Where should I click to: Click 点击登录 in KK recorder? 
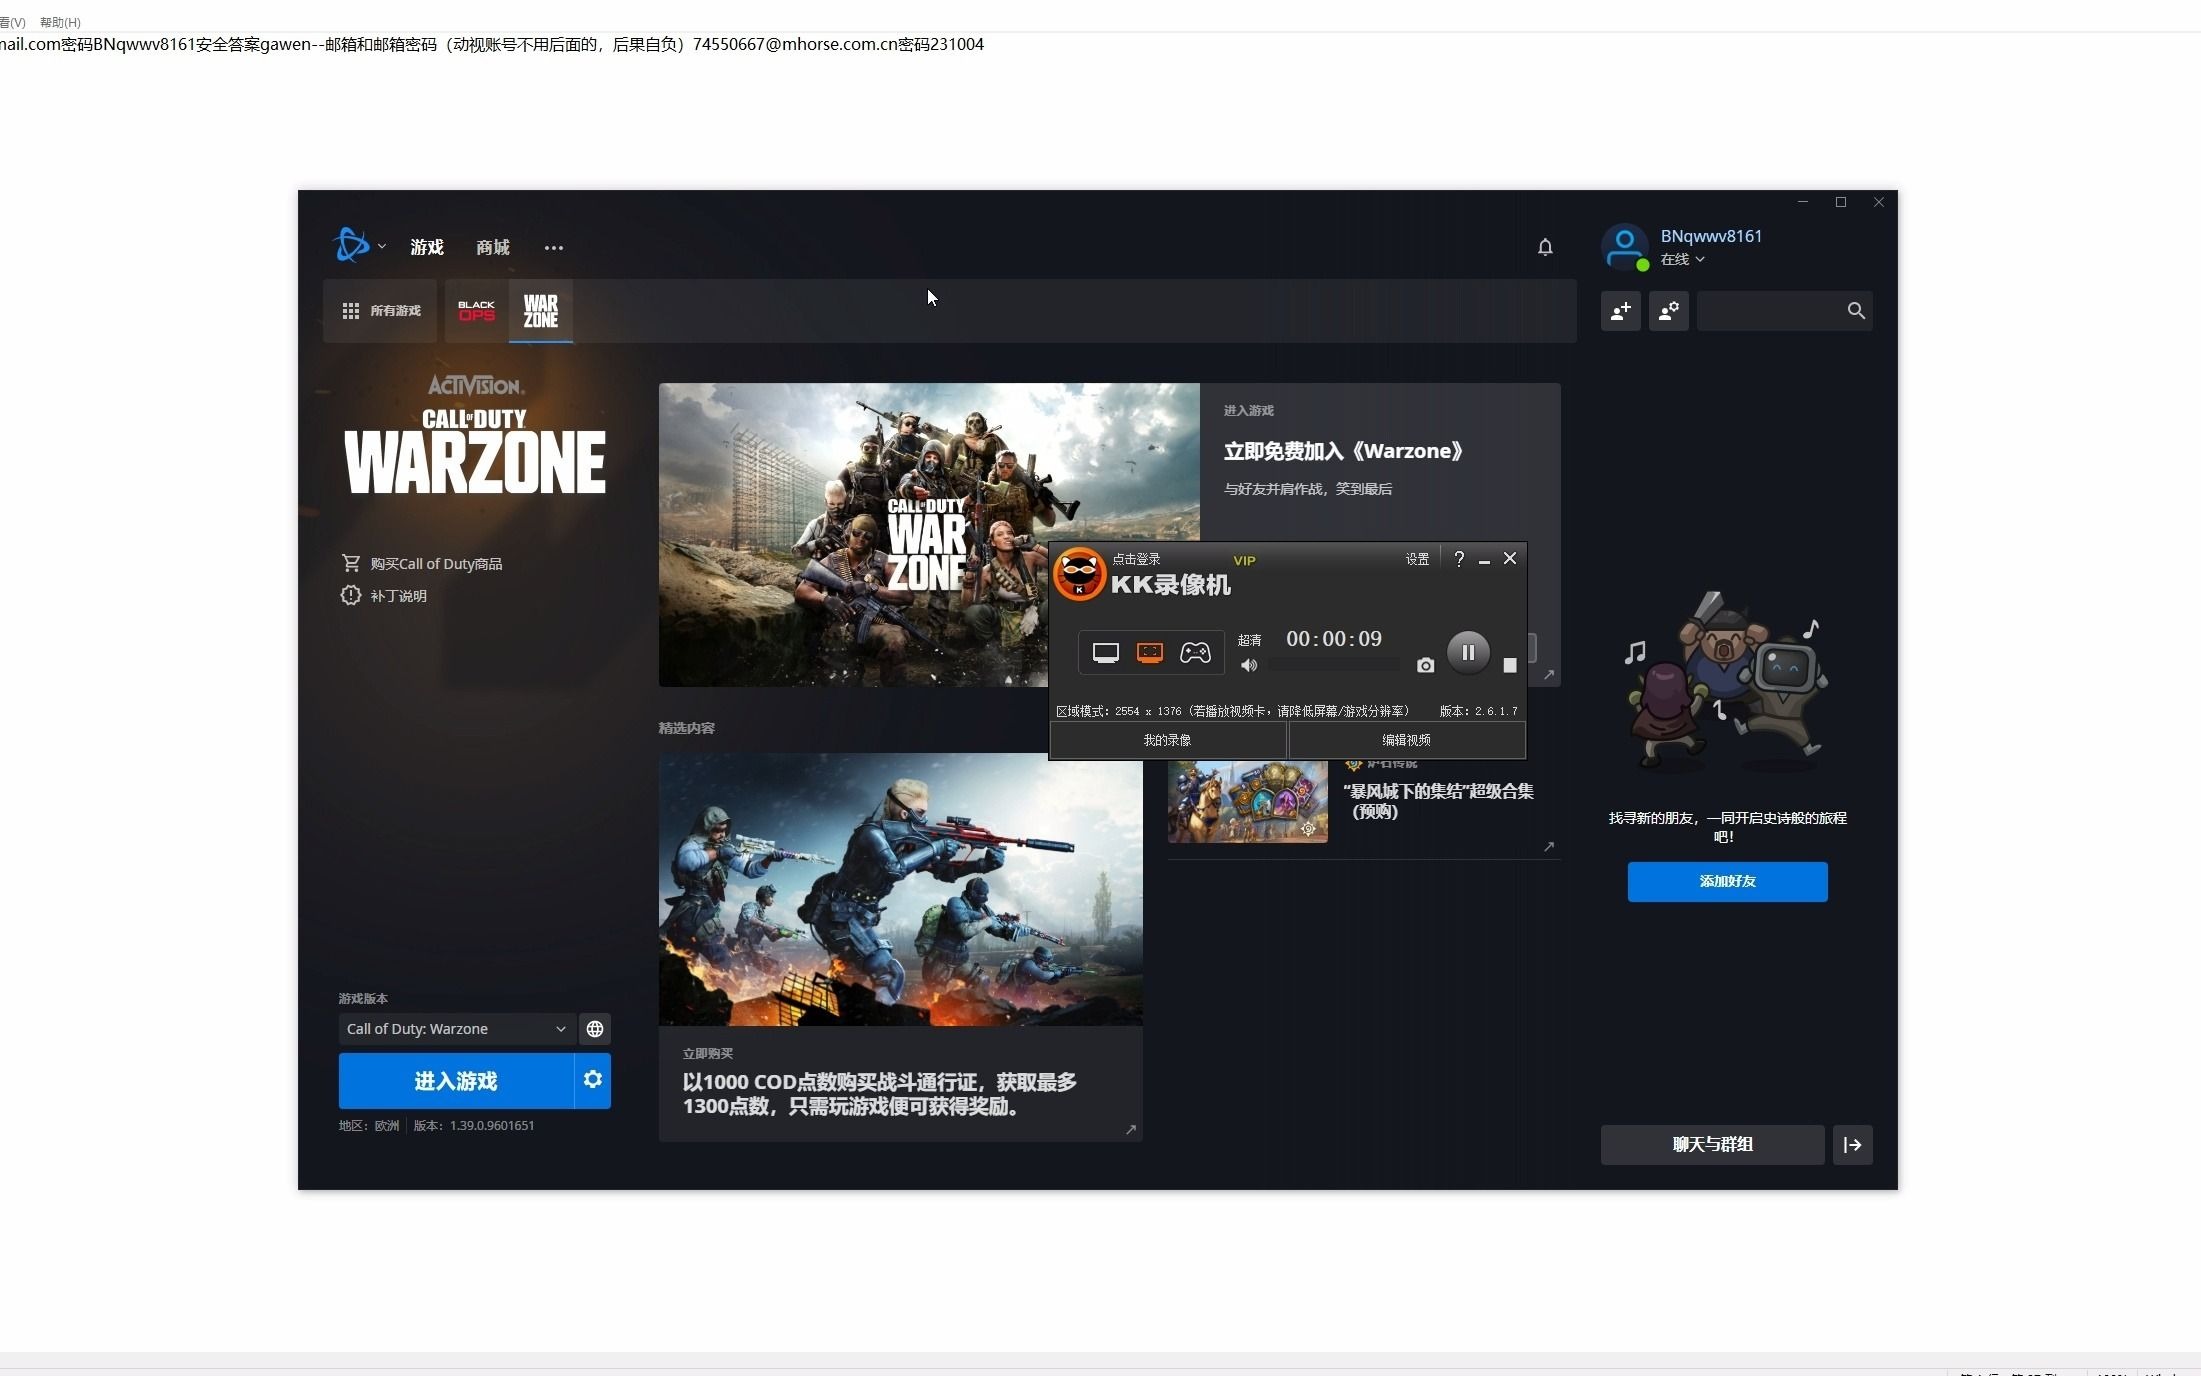1136,560
